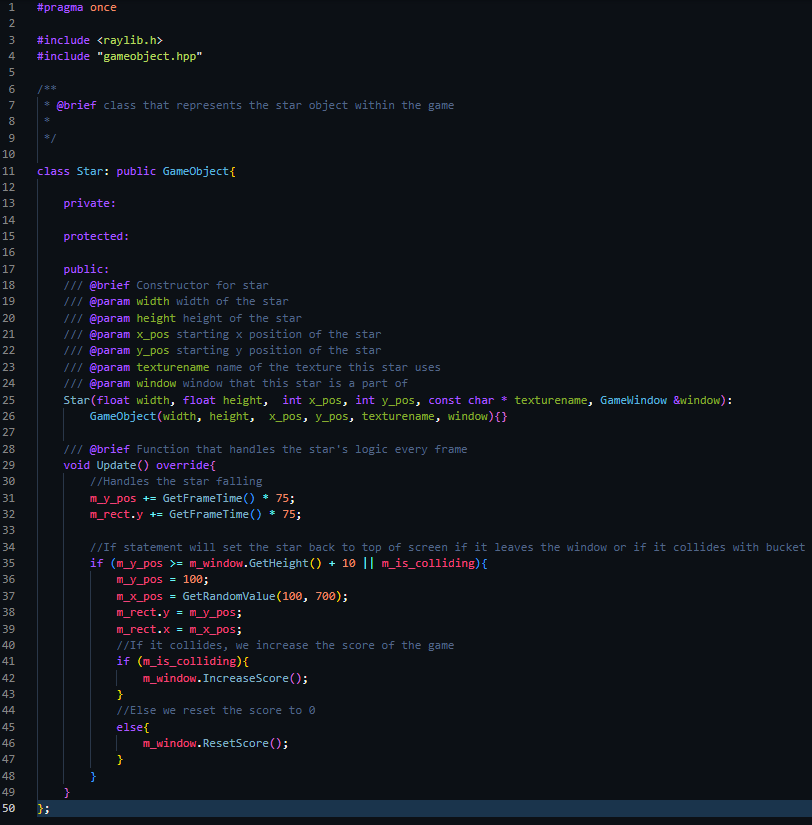Click the 'override' keyword

pyautogui.click(x=183, y=465)
